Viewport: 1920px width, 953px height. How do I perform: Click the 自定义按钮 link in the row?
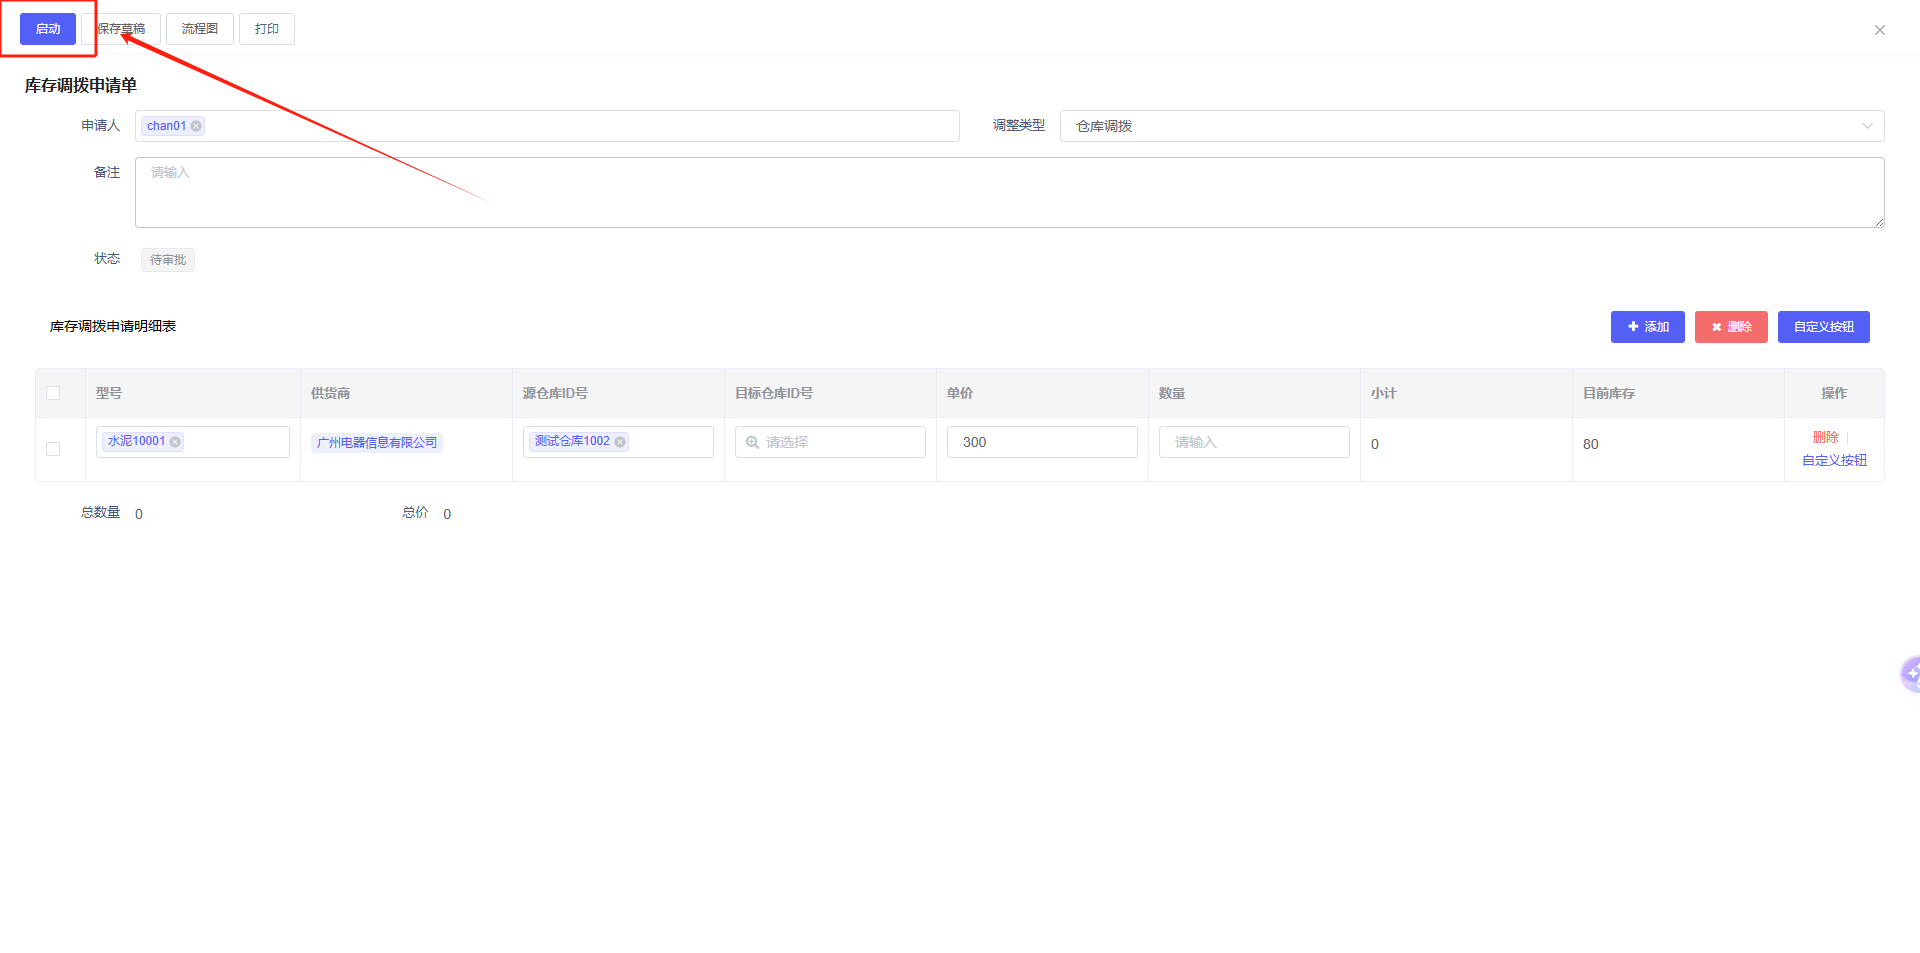click(x=1833, y=460)
